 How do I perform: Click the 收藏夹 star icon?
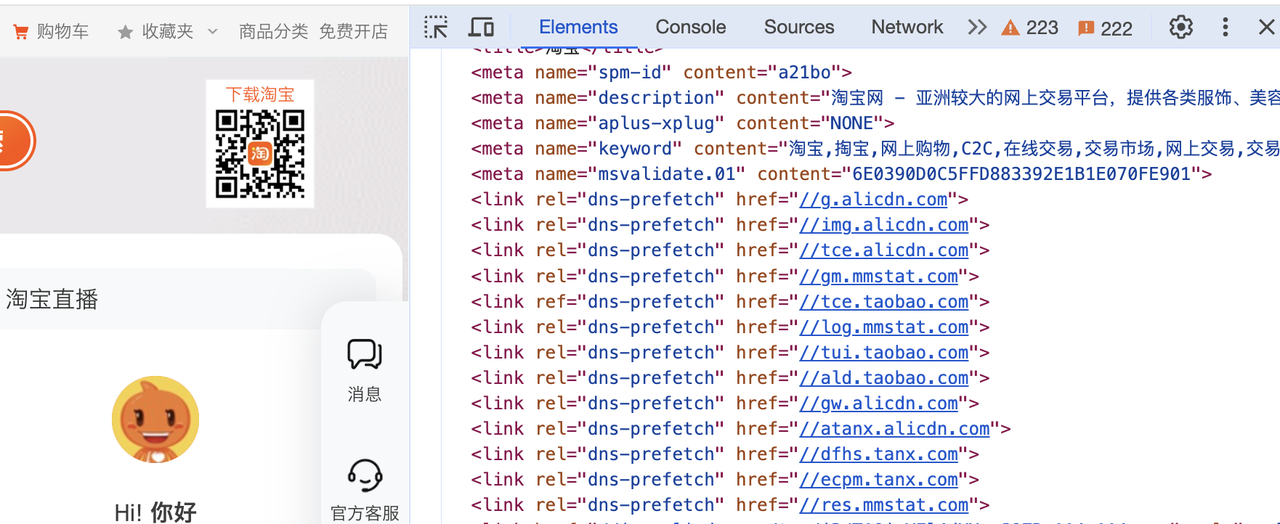click(x=125, y=33)
